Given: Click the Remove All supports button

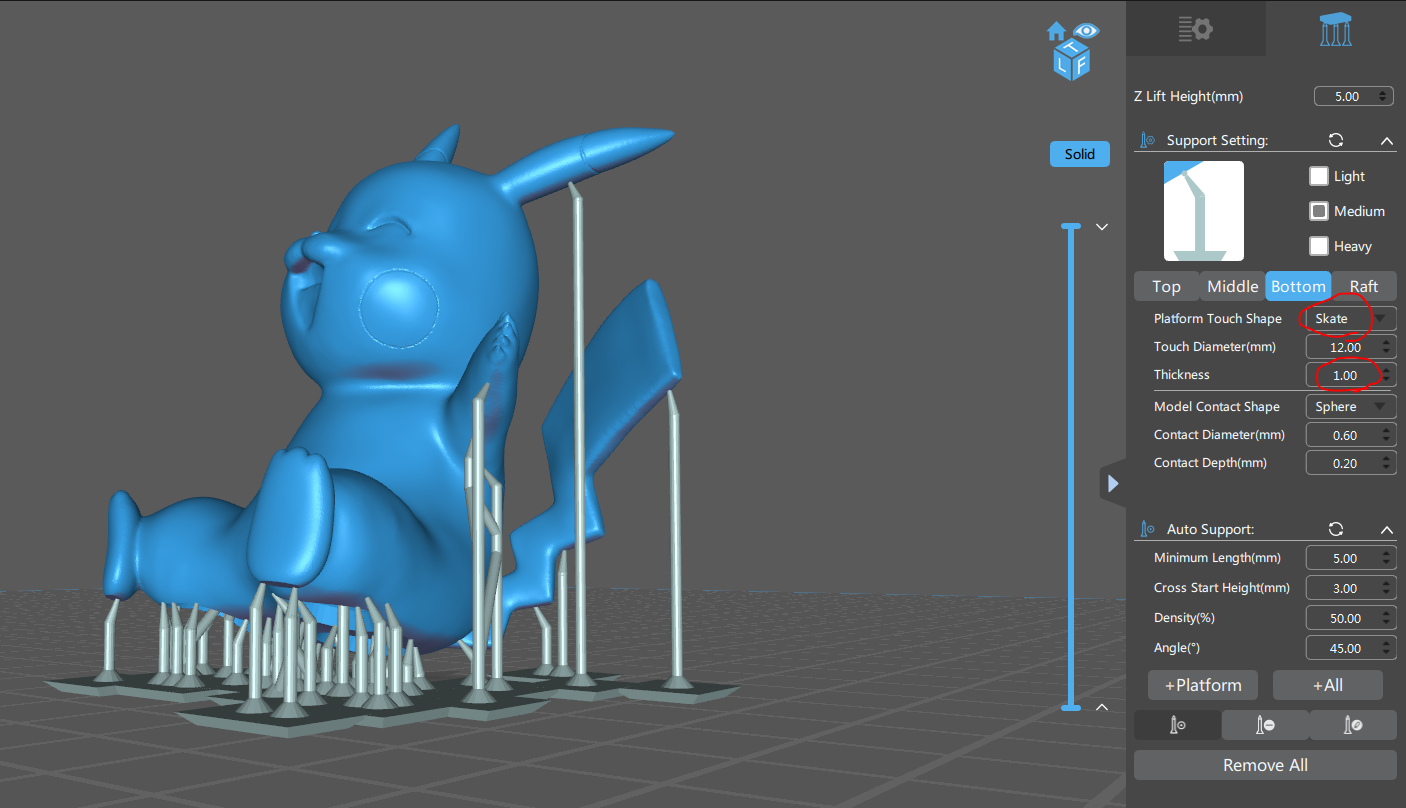Looking at the screenshot, I should tap(1265, 765).
